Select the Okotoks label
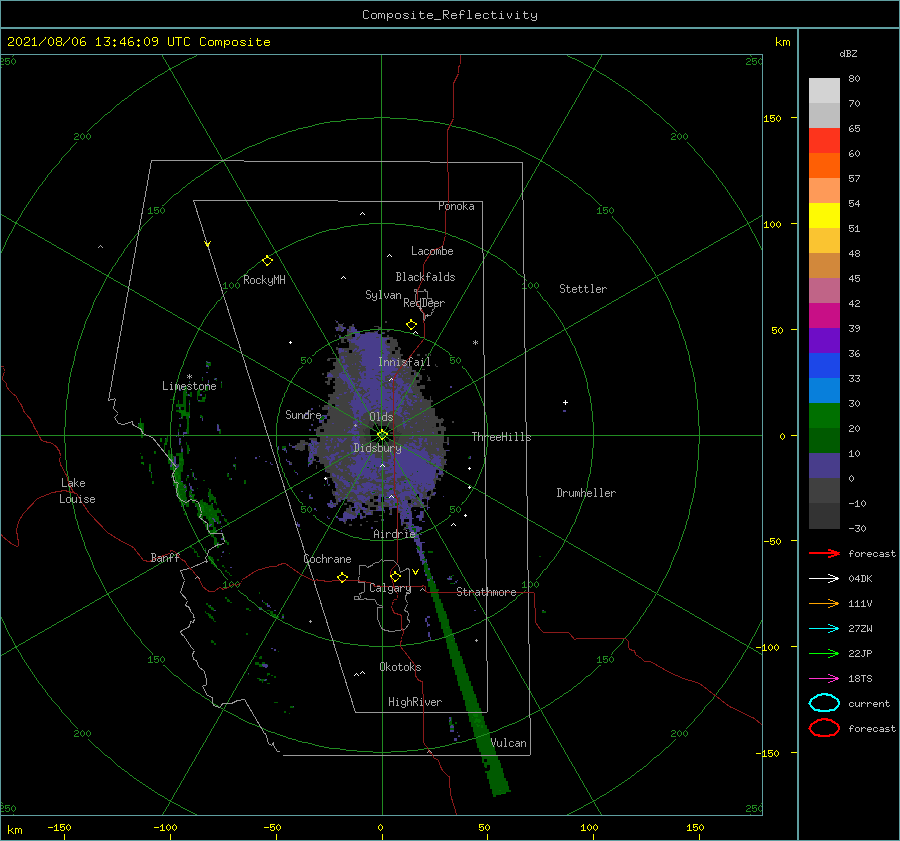The image size is (900, 841). pos(400,666)
